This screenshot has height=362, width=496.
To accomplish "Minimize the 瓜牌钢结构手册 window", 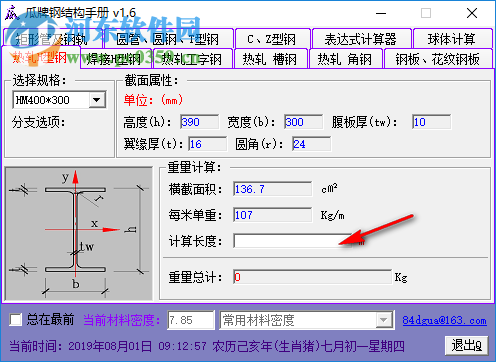I will pos(381,13).
